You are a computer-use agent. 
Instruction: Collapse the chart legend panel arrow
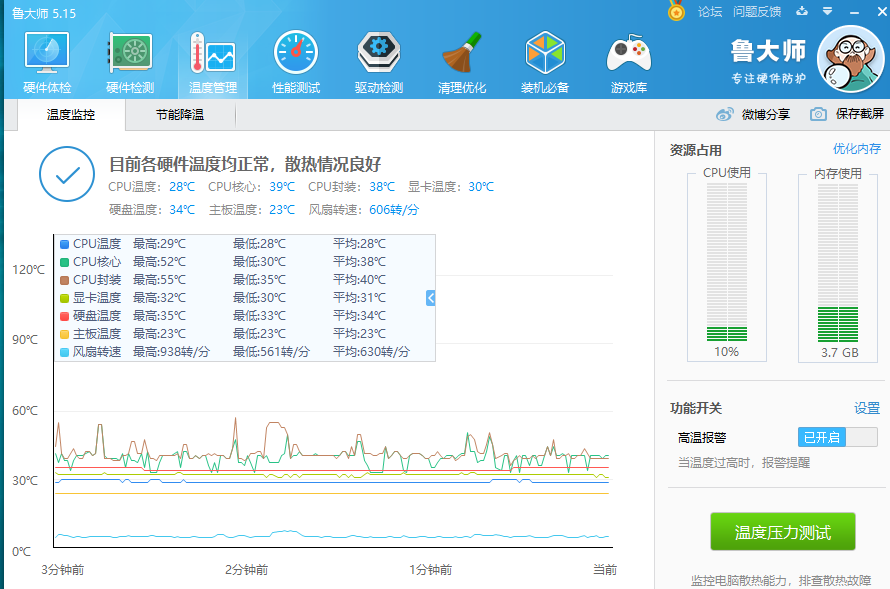[430, 298]
